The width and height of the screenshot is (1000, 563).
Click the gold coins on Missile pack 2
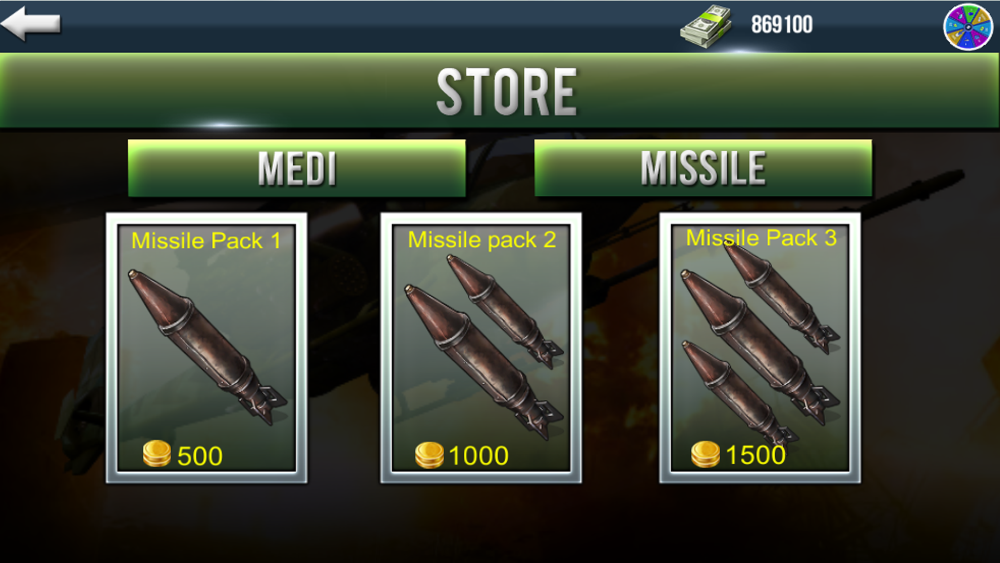(x=429, y=455)
